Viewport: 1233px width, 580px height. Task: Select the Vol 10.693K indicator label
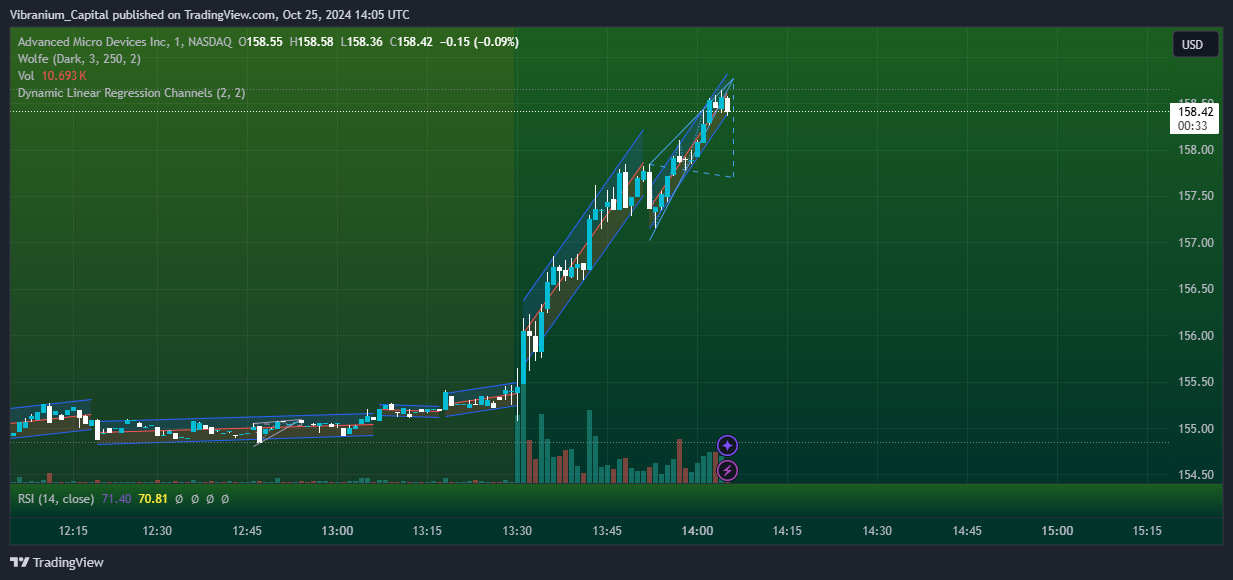coord(52,76)
